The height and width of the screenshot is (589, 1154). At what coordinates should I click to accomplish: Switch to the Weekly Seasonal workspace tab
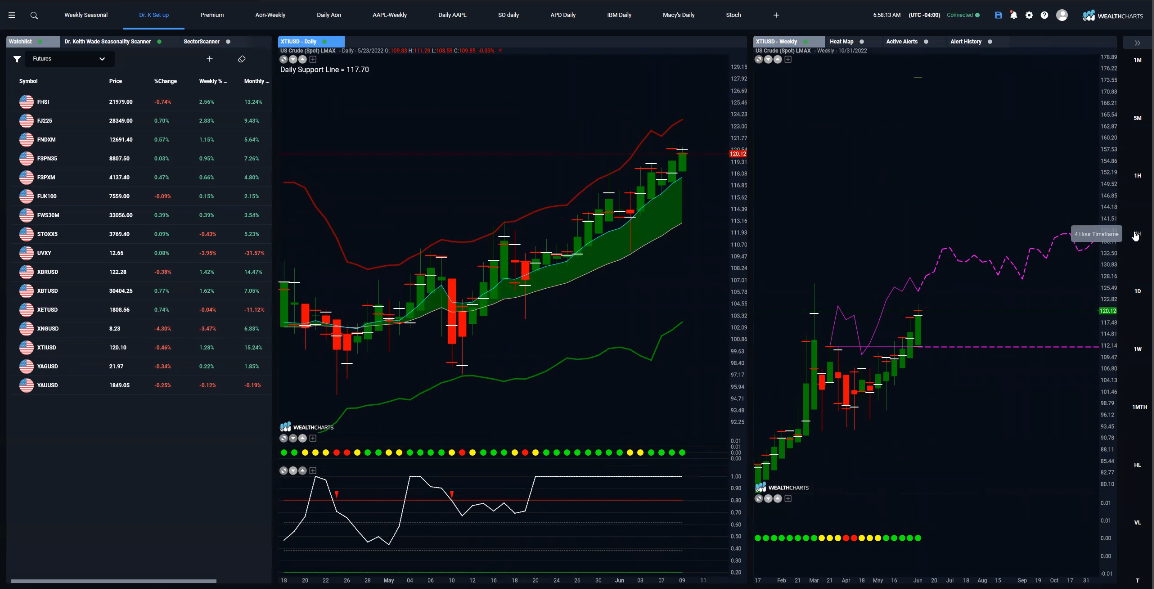[85, 15]
